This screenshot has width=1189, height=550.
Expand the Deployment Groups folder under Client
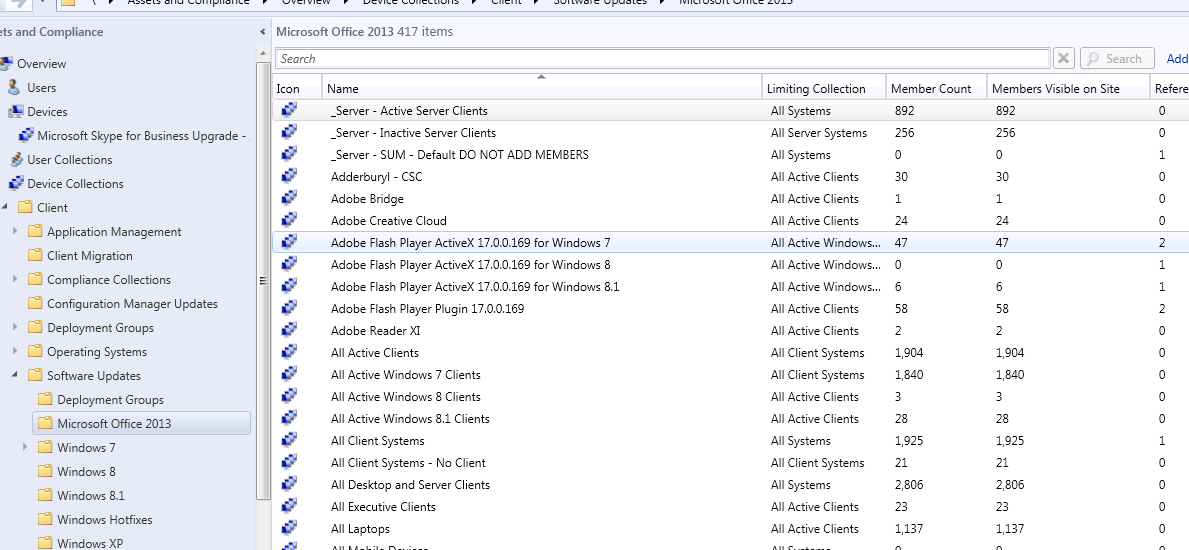point(15,328)
